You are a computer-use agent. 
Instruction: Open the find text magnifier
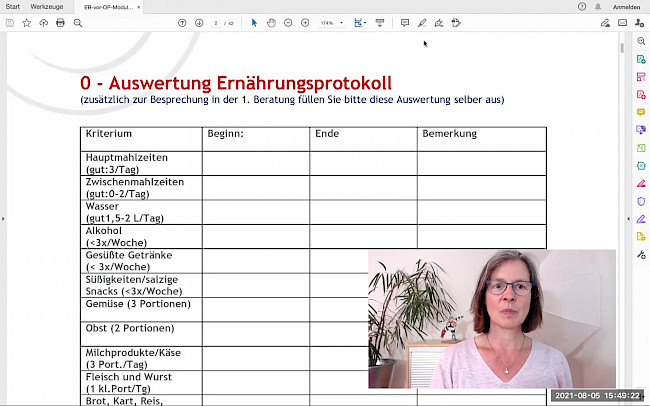78,23
